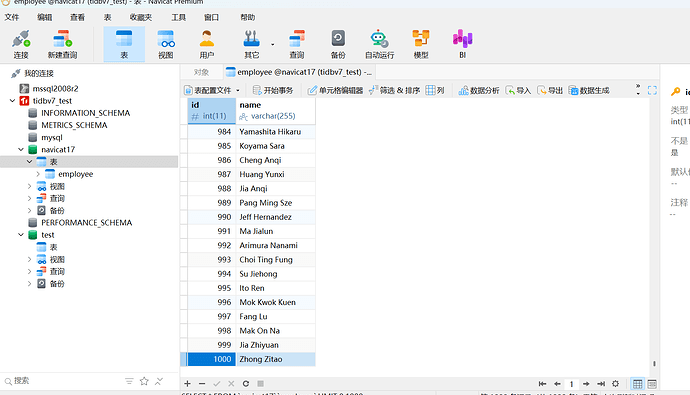Open Table Profile (表配置文件) dropdown
690x395 pixels.
click(x=212, y=90)
